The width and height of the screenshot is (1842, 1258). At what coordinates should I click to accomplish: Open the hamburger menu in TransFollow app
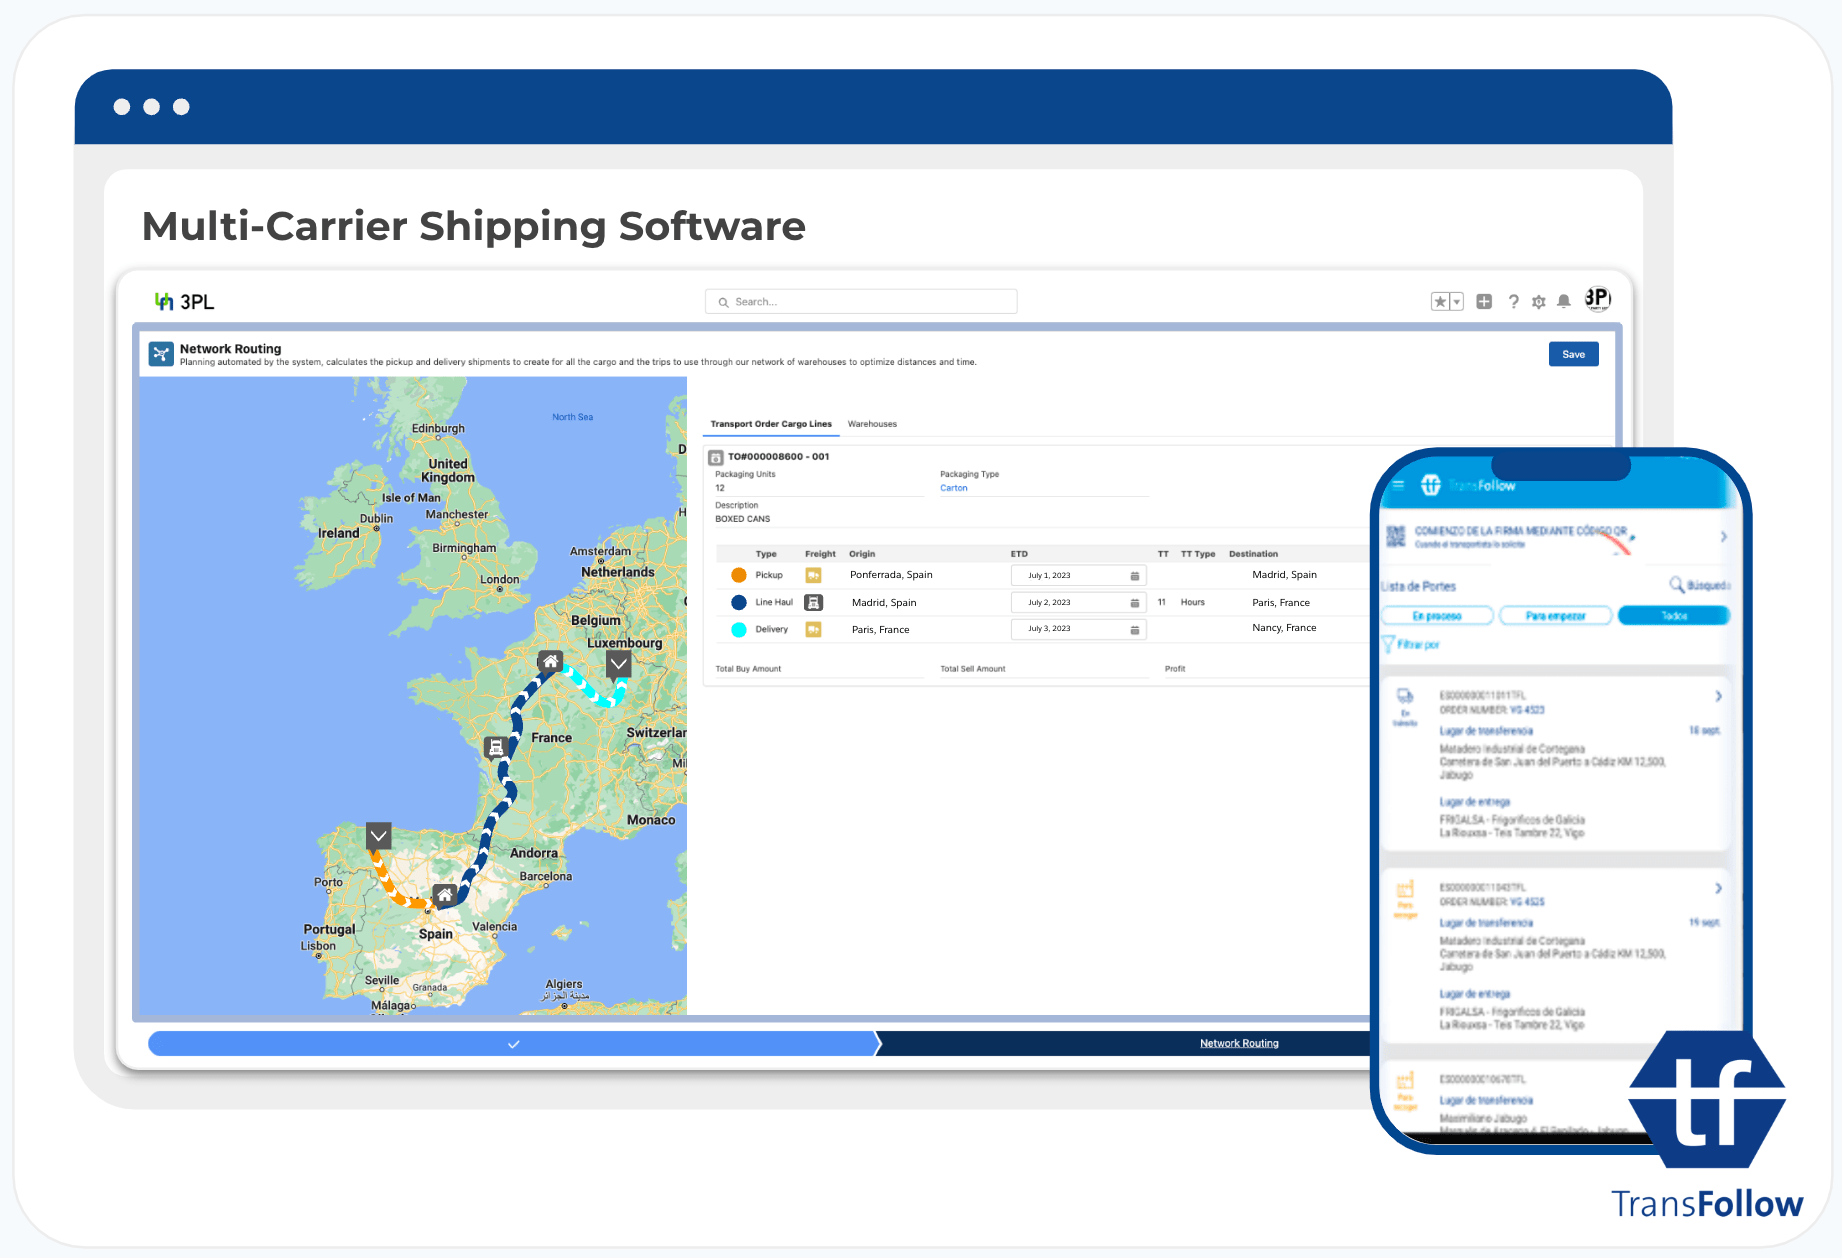click(1398, 485)
